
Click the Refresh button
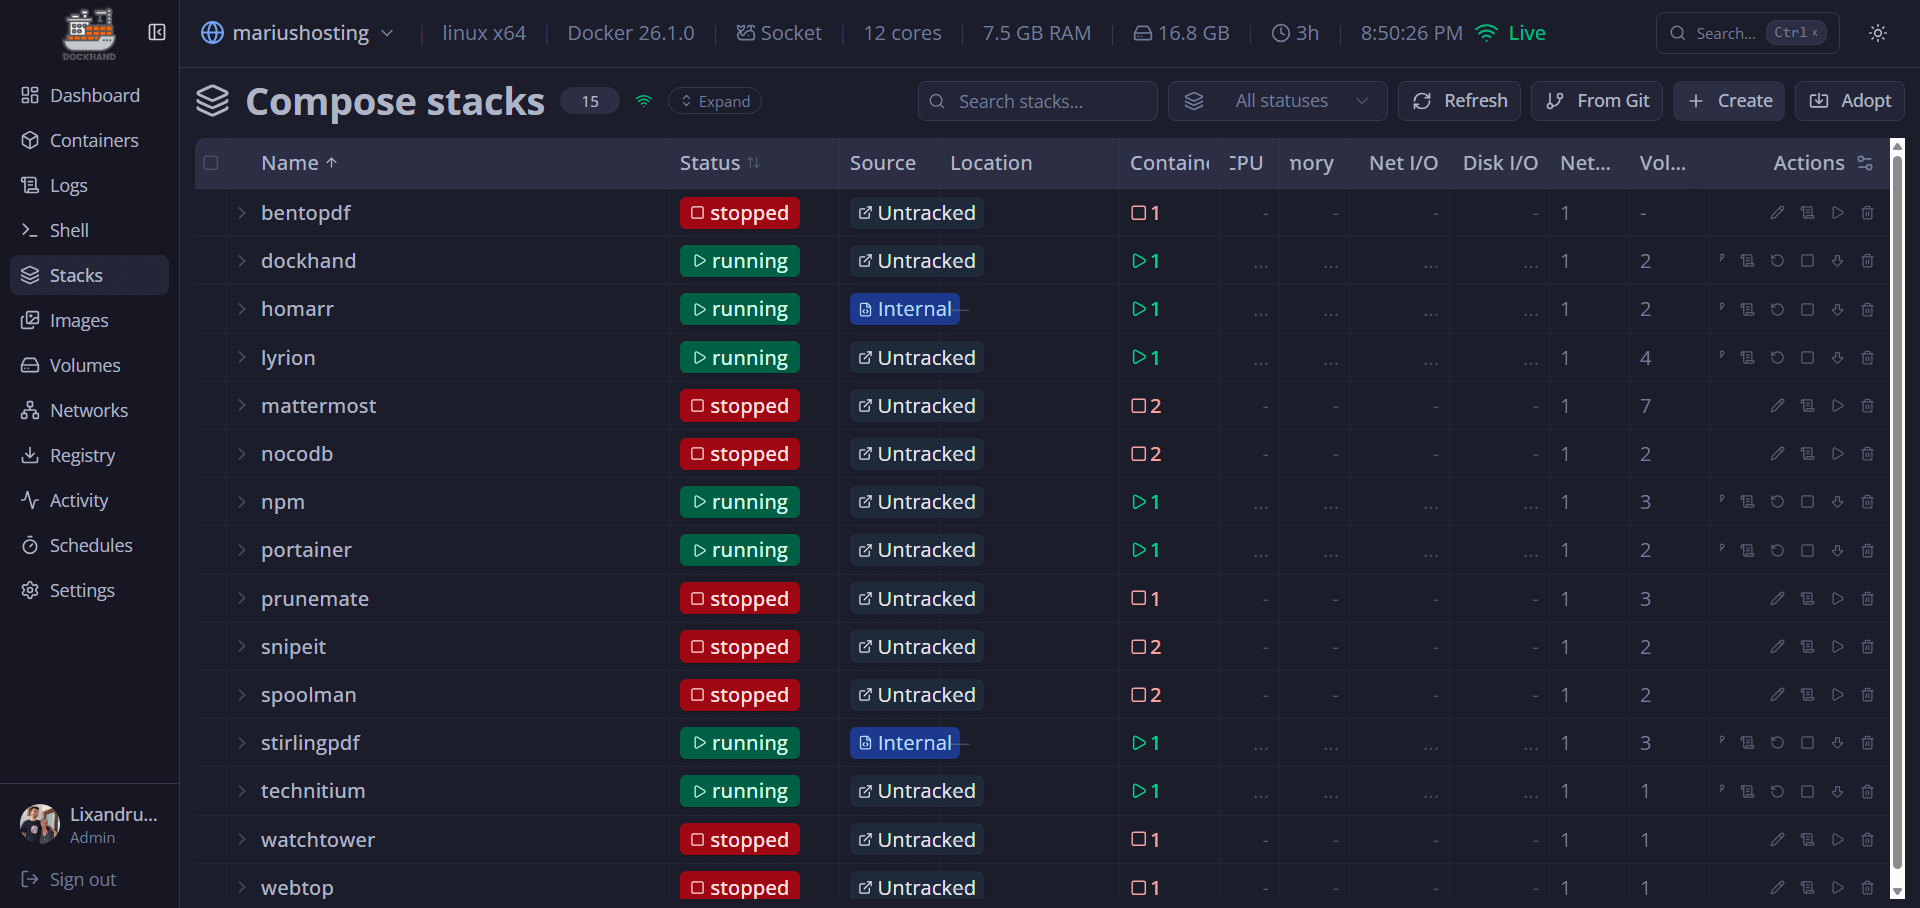[1459, 100]
